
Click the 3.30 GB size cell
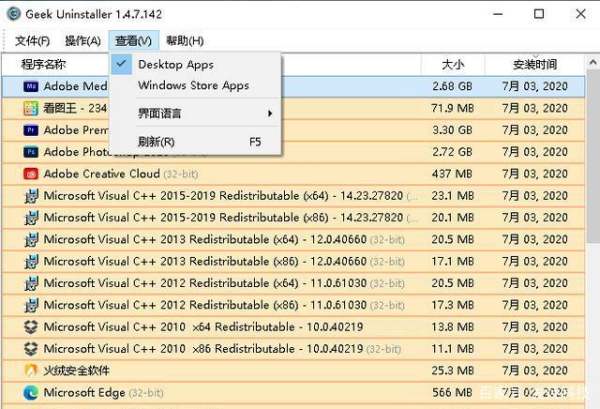tap(452, 130)
